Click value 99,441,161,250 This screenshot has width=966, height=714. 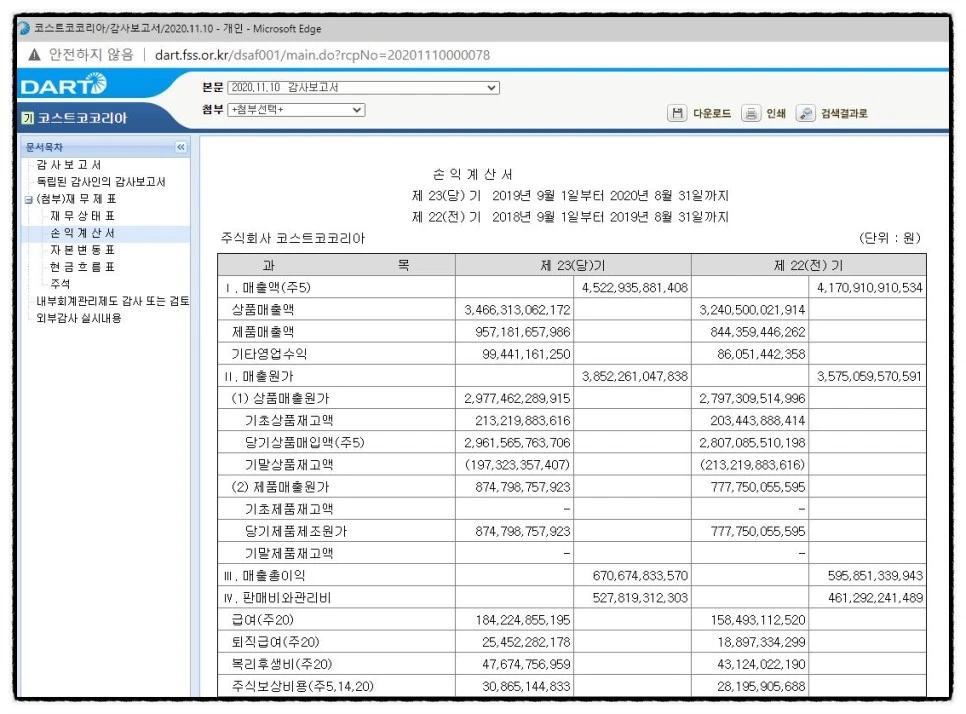526,354
